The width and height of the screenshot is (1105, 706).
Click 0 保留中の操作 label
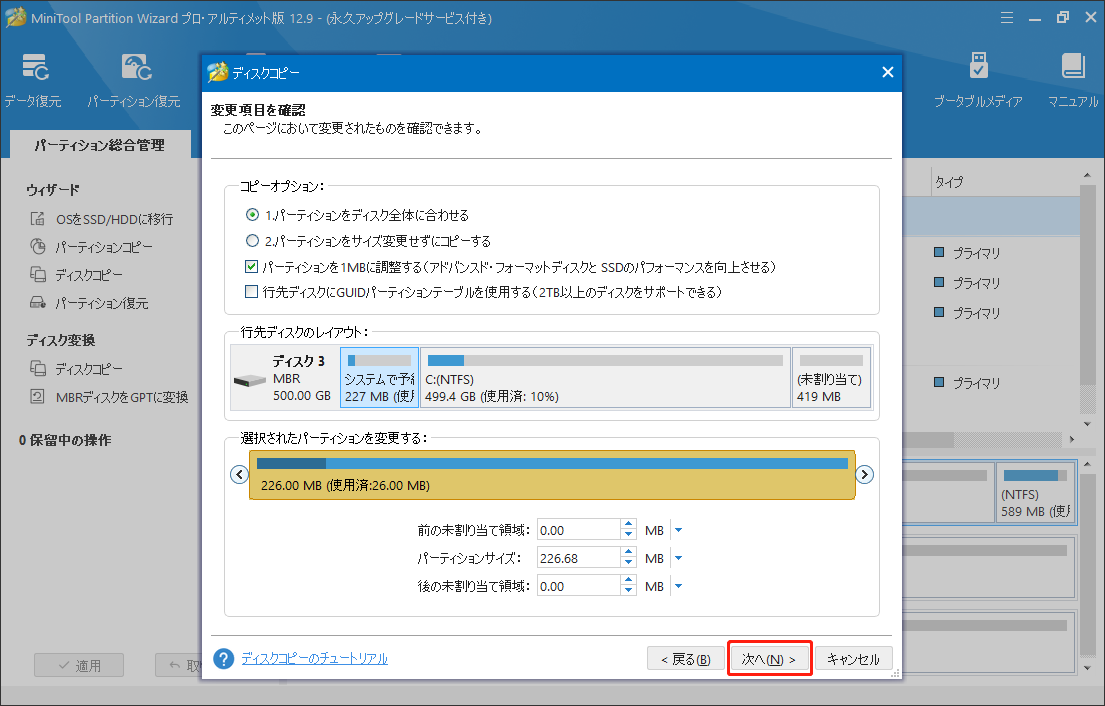[x=65, y=440]
